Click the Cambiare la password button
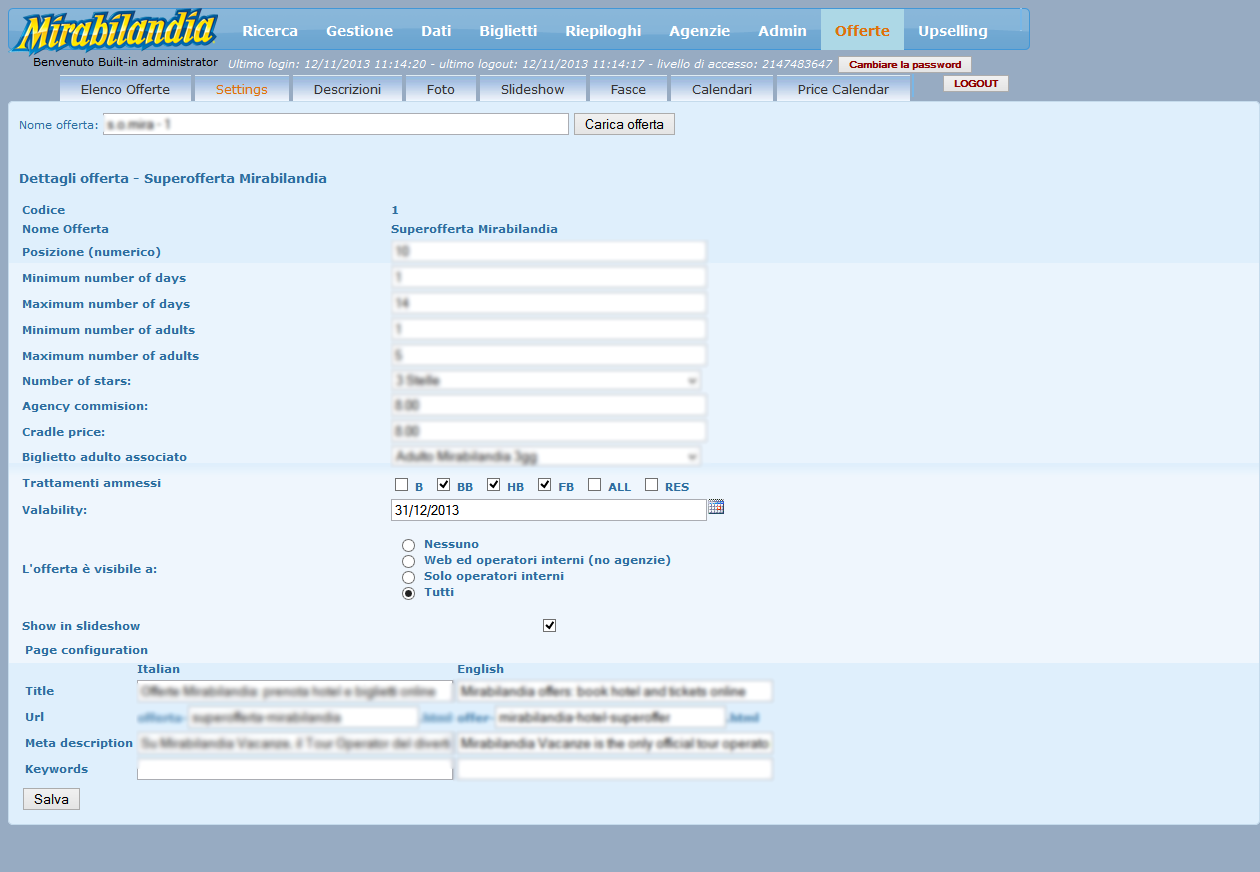This screenshot has width=1260, height=872. tap(905, 64)
